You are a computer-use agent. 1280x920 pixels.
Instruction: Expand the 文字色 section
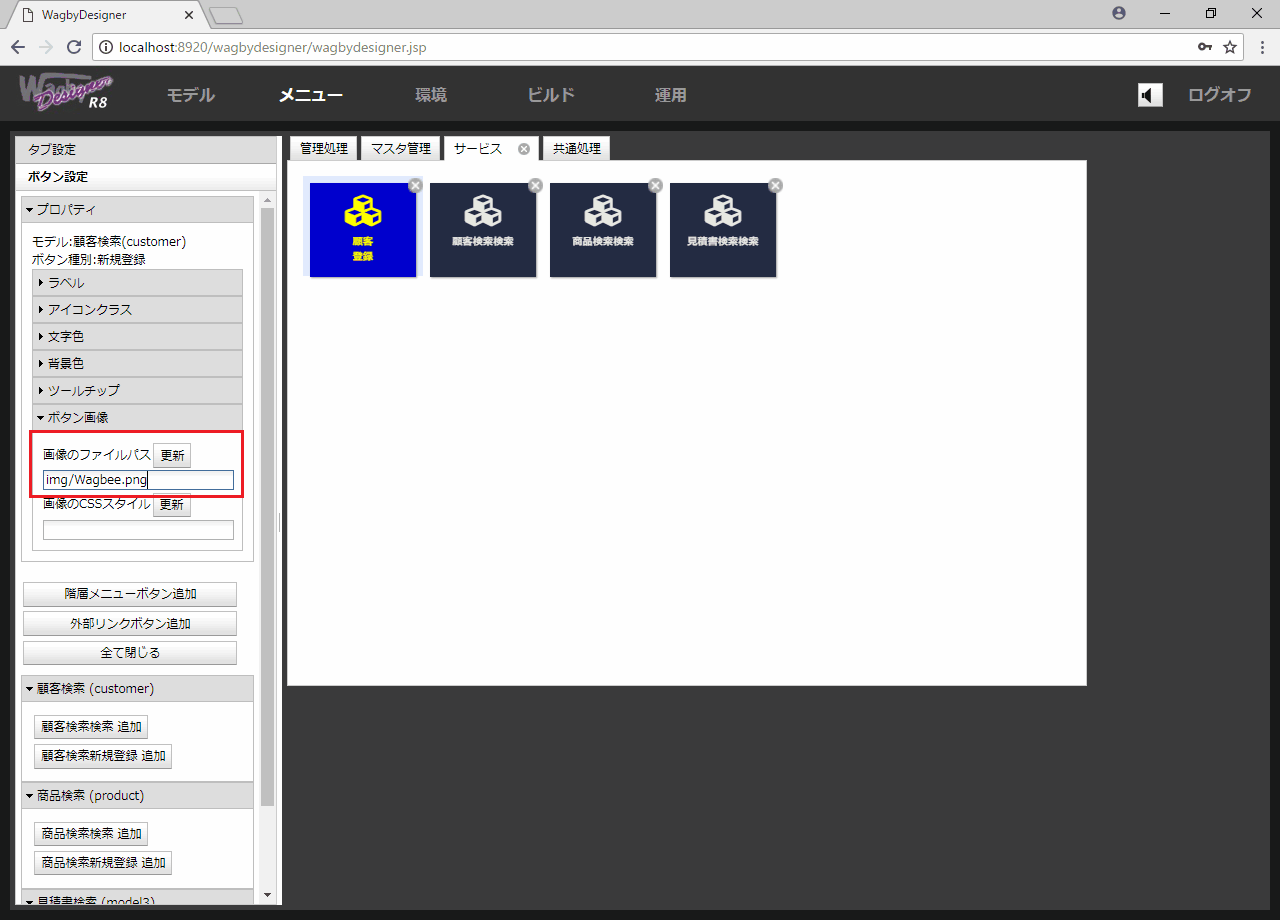tap(137, 337)
